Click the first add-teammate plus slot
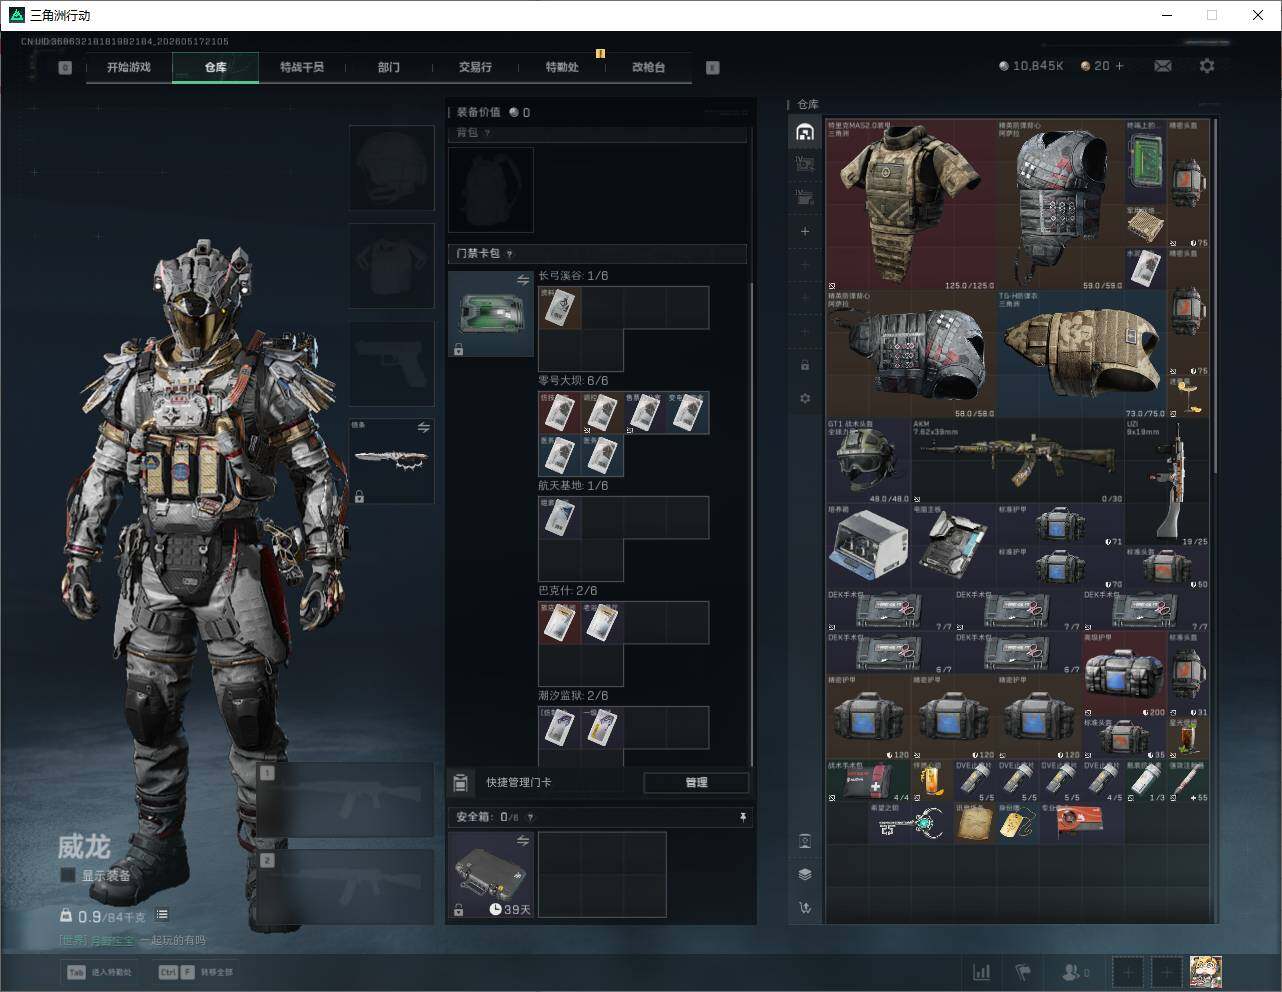The image size is (1282, 992). 1128,972
